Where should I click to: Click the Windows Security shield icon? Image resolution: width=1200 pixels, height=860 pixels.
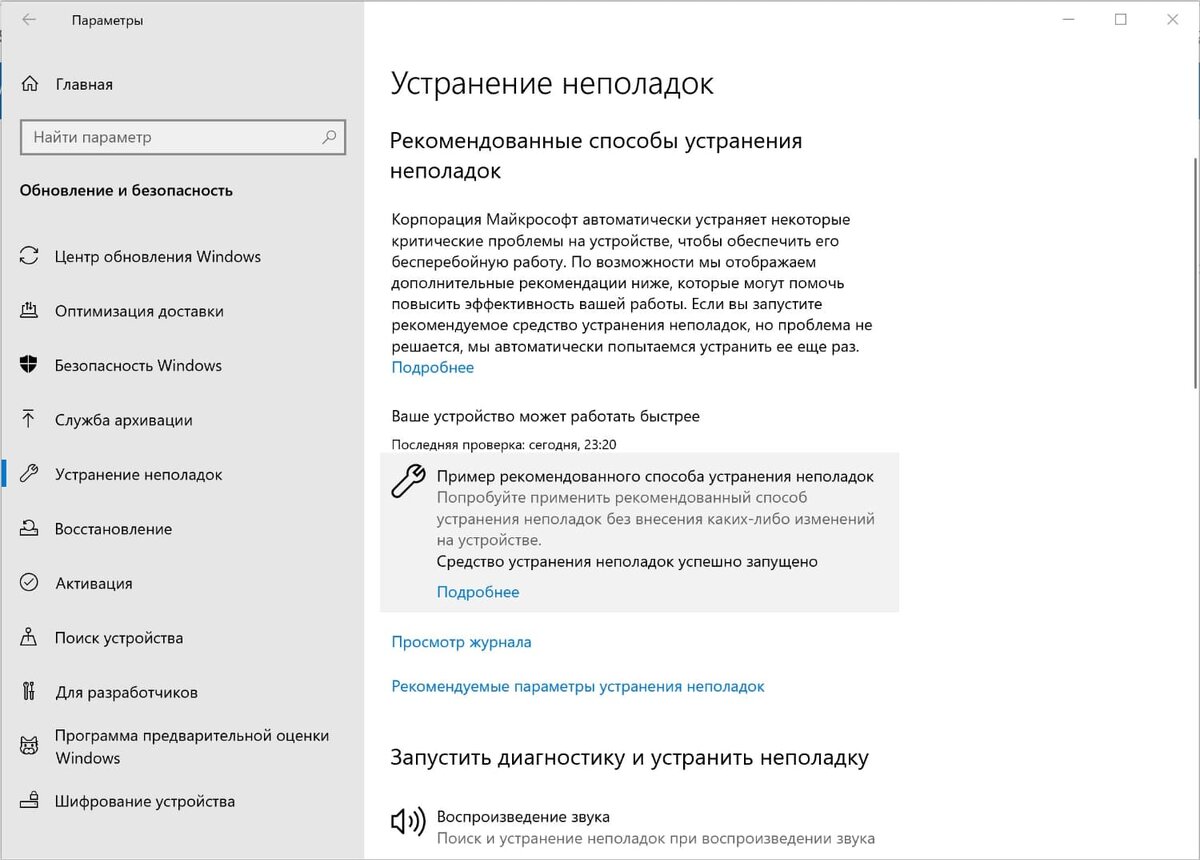pyautogui.click(x=29, y=365)
